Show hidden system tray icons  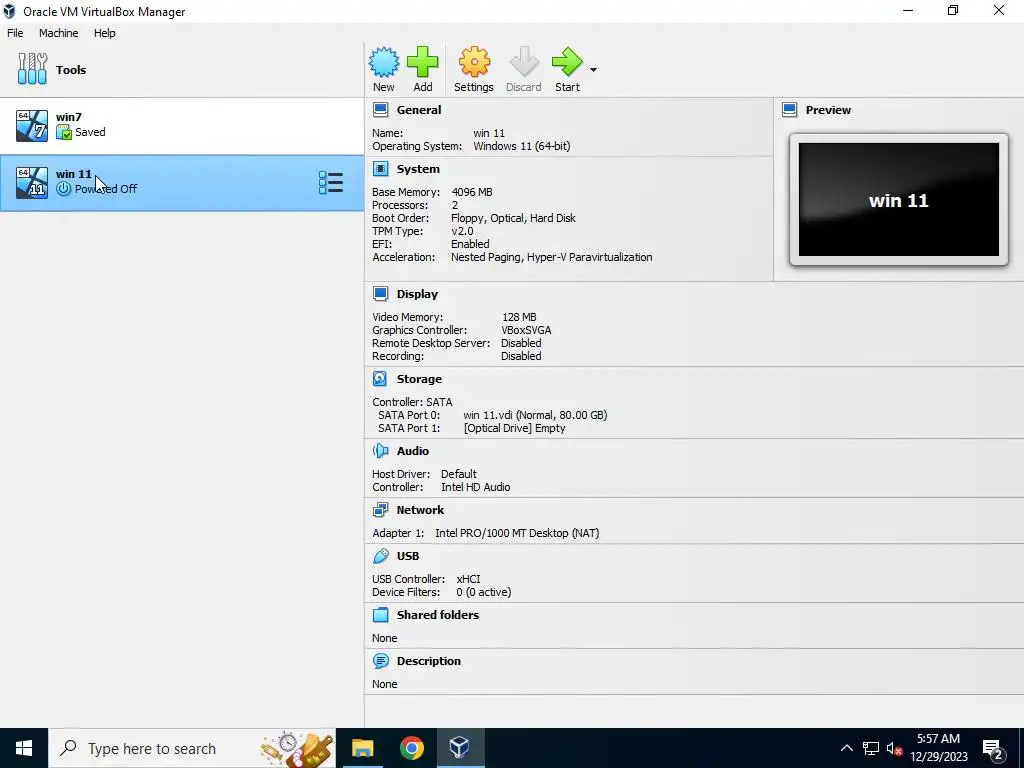pos(846,748)
